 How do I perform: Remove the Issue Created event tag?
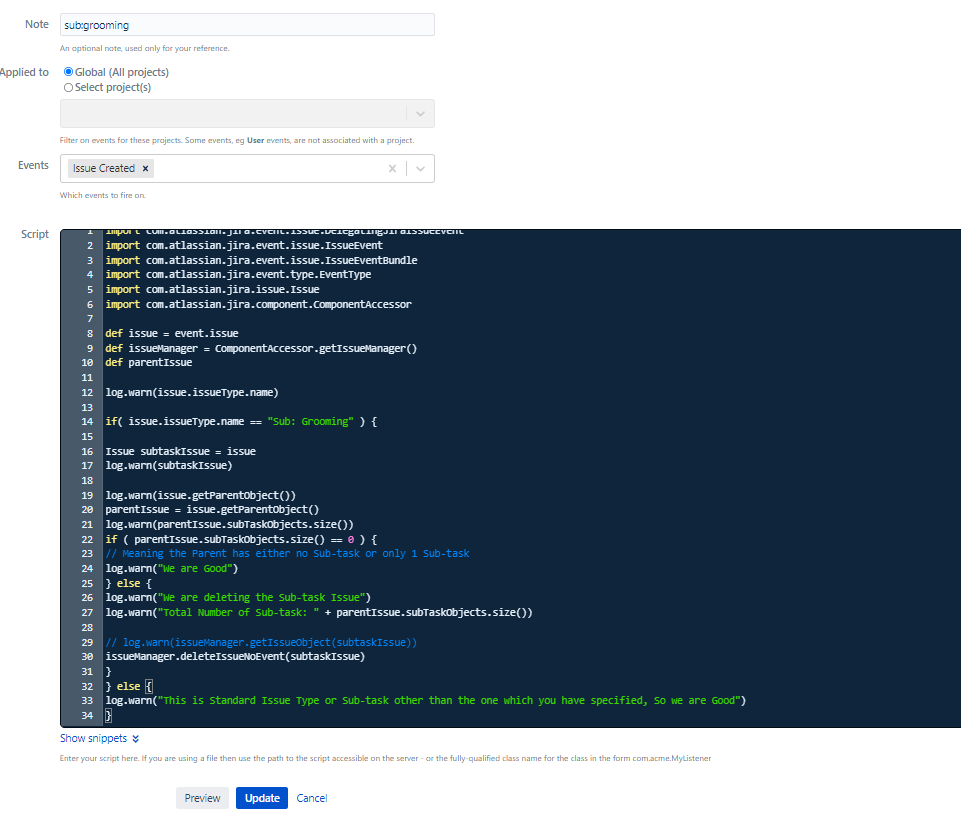tap(145, 169)
